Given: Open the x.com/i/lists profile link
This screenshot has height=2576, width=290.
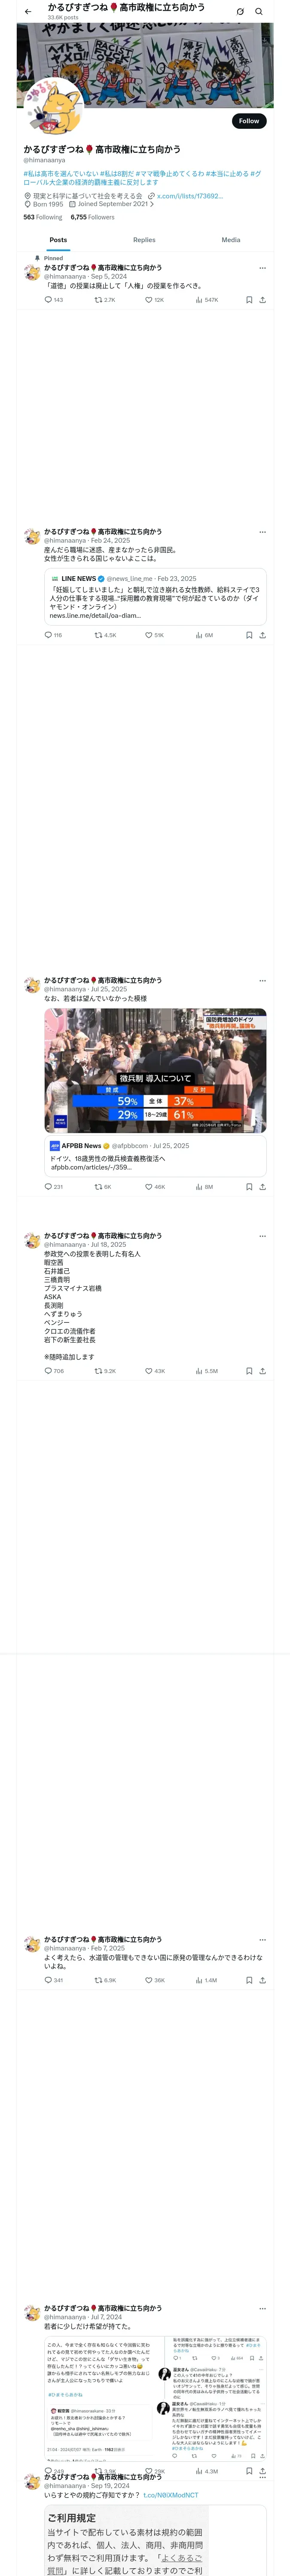Looking at the screenshot, I should click(x=190, y=196).
